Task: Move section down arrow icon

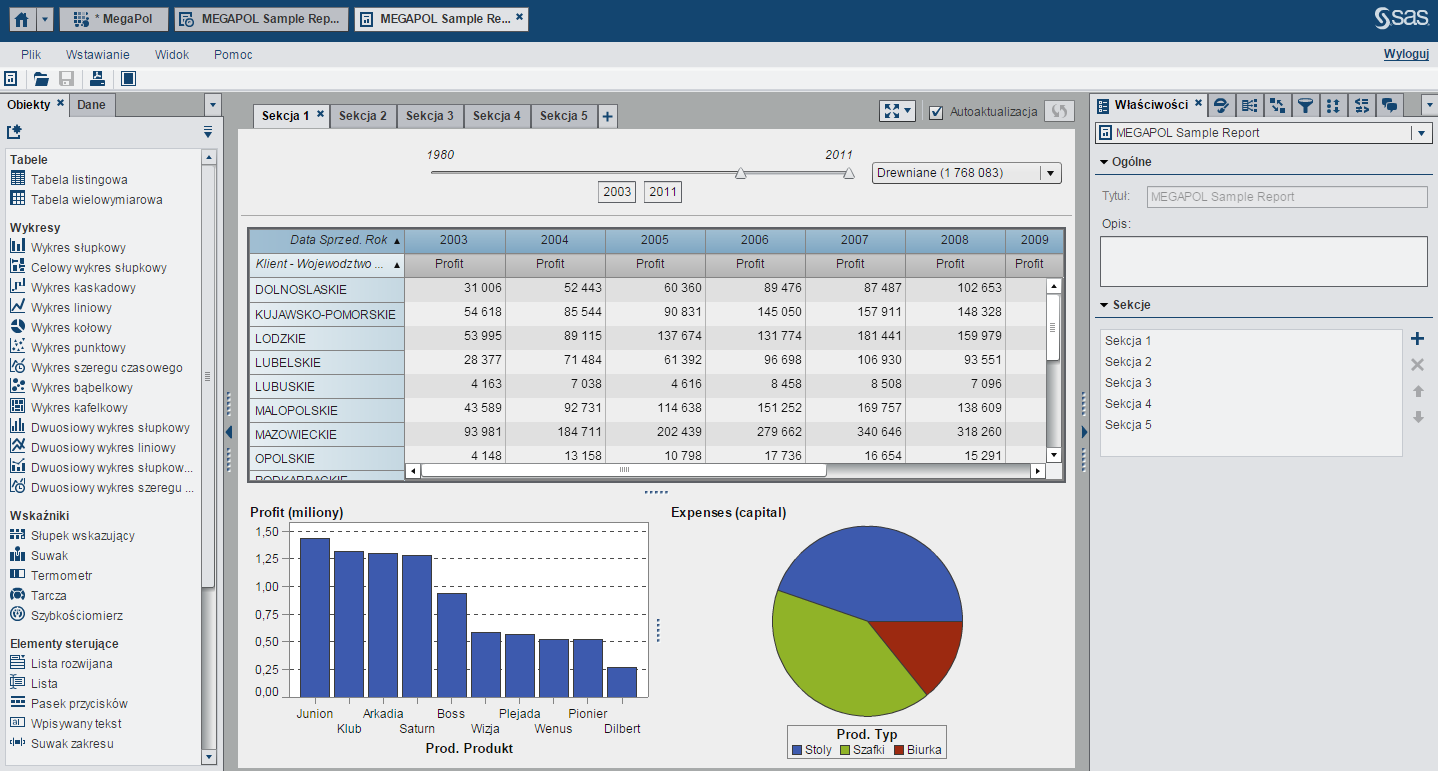Action: (x=1417, y=417)
